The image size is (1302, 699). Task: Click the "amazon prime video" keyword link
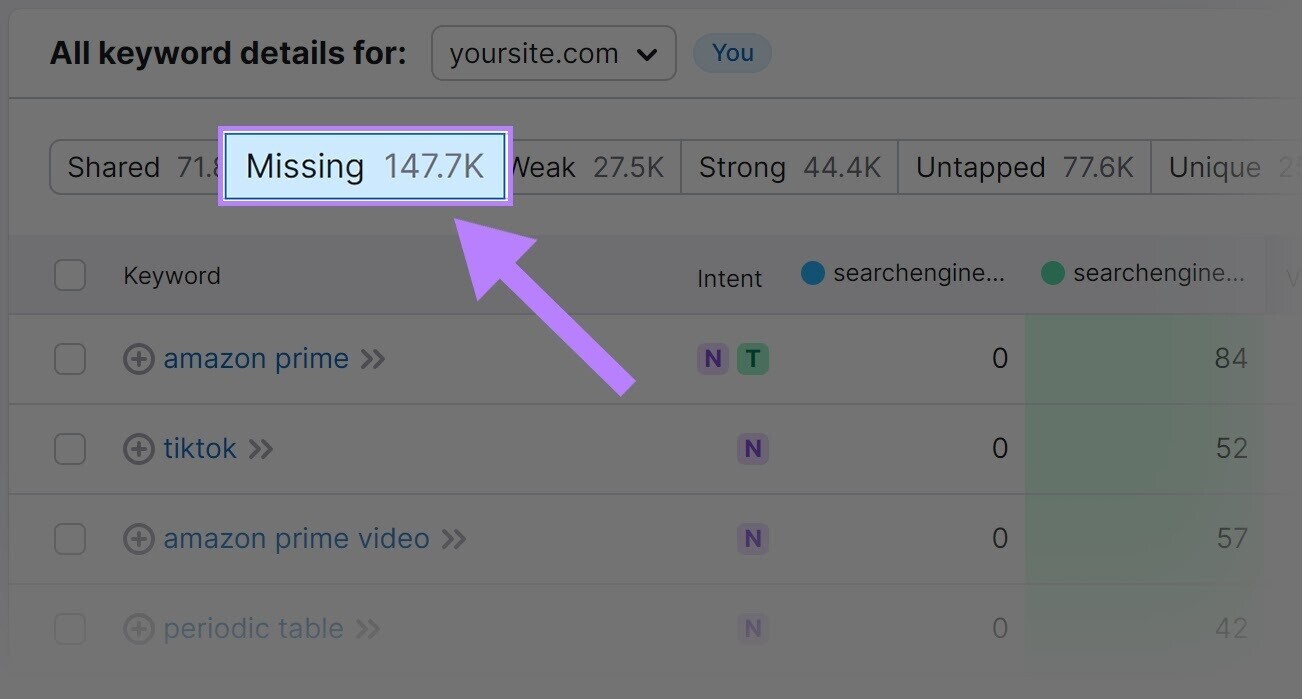click(x=296, y=538)
